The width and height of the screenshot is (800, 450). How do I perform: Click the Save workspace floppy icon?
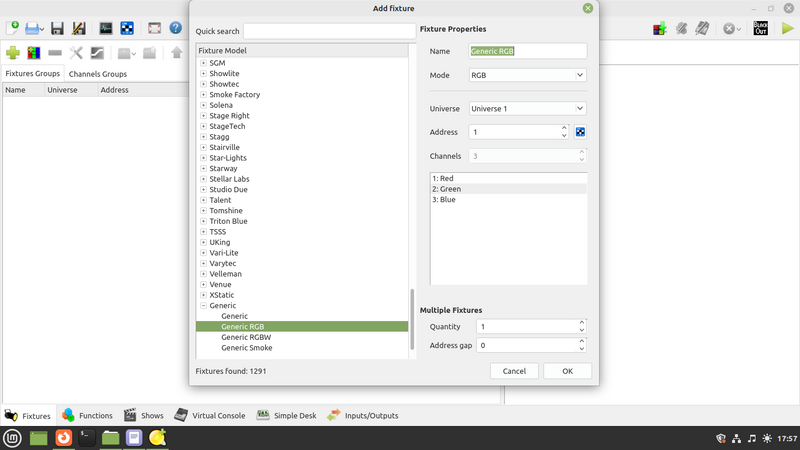coord(57,28)
